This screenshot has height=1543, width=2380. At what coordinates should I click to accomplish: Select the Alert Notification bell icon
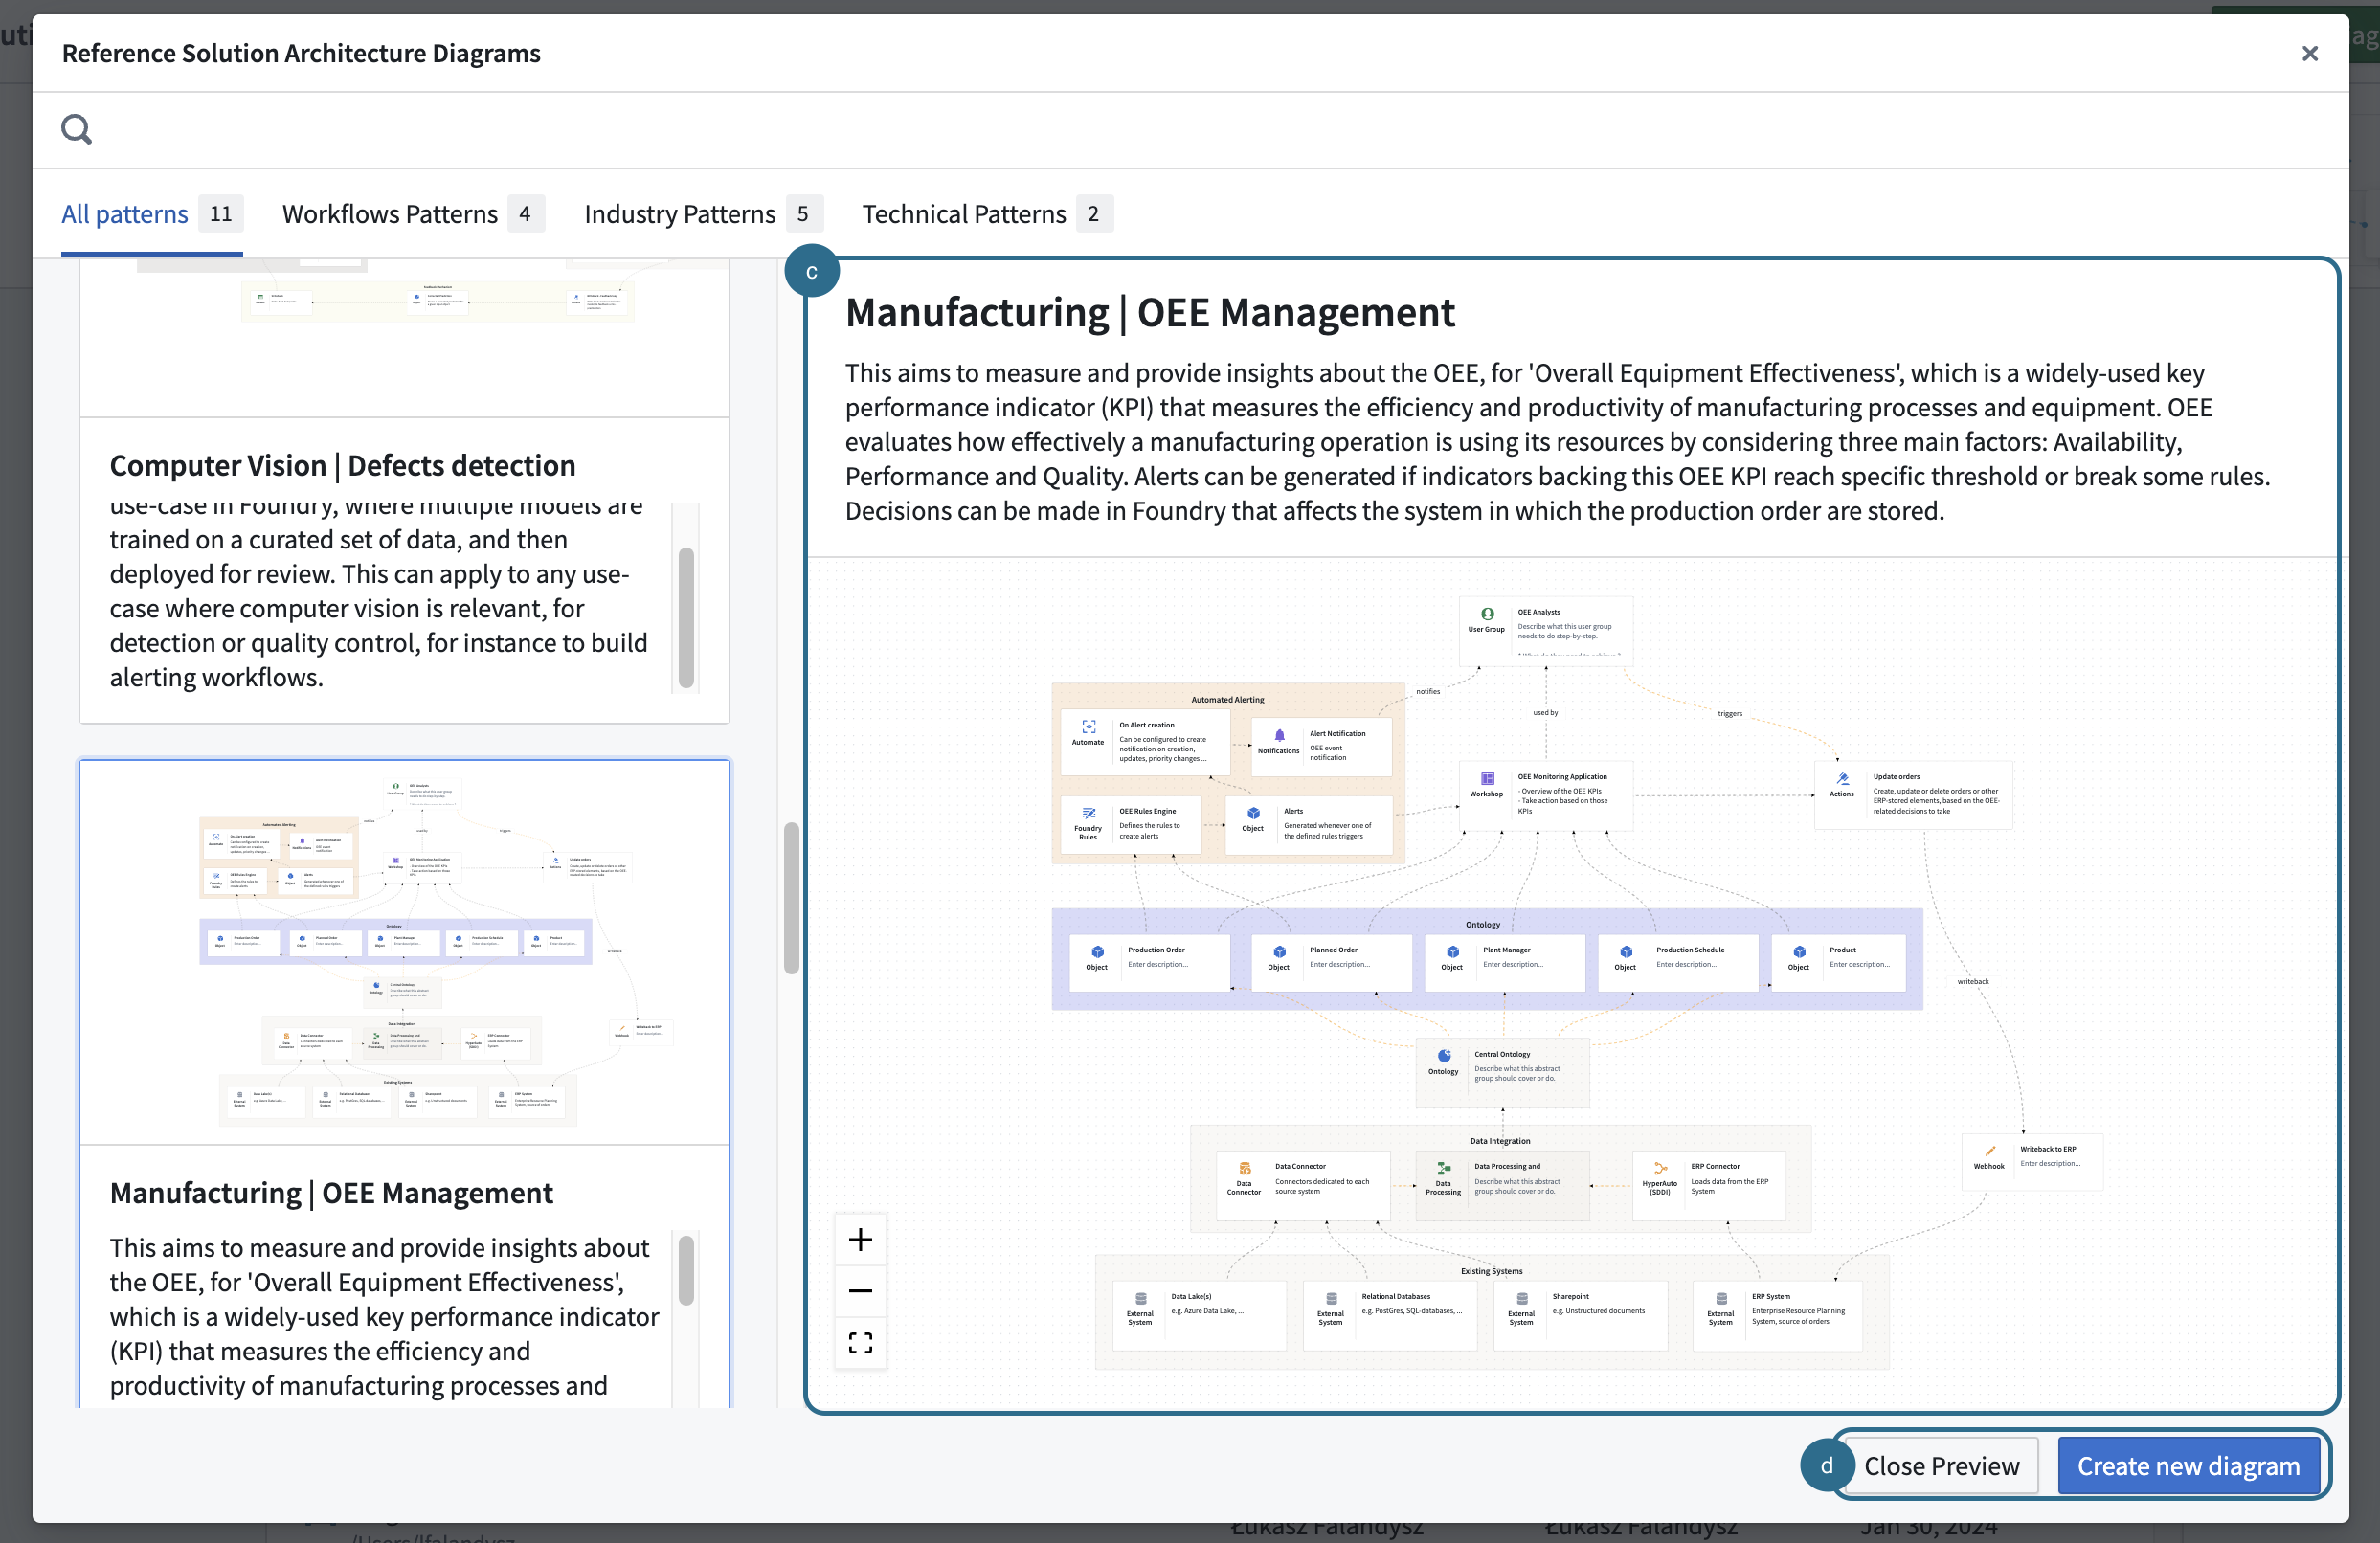1279,735
